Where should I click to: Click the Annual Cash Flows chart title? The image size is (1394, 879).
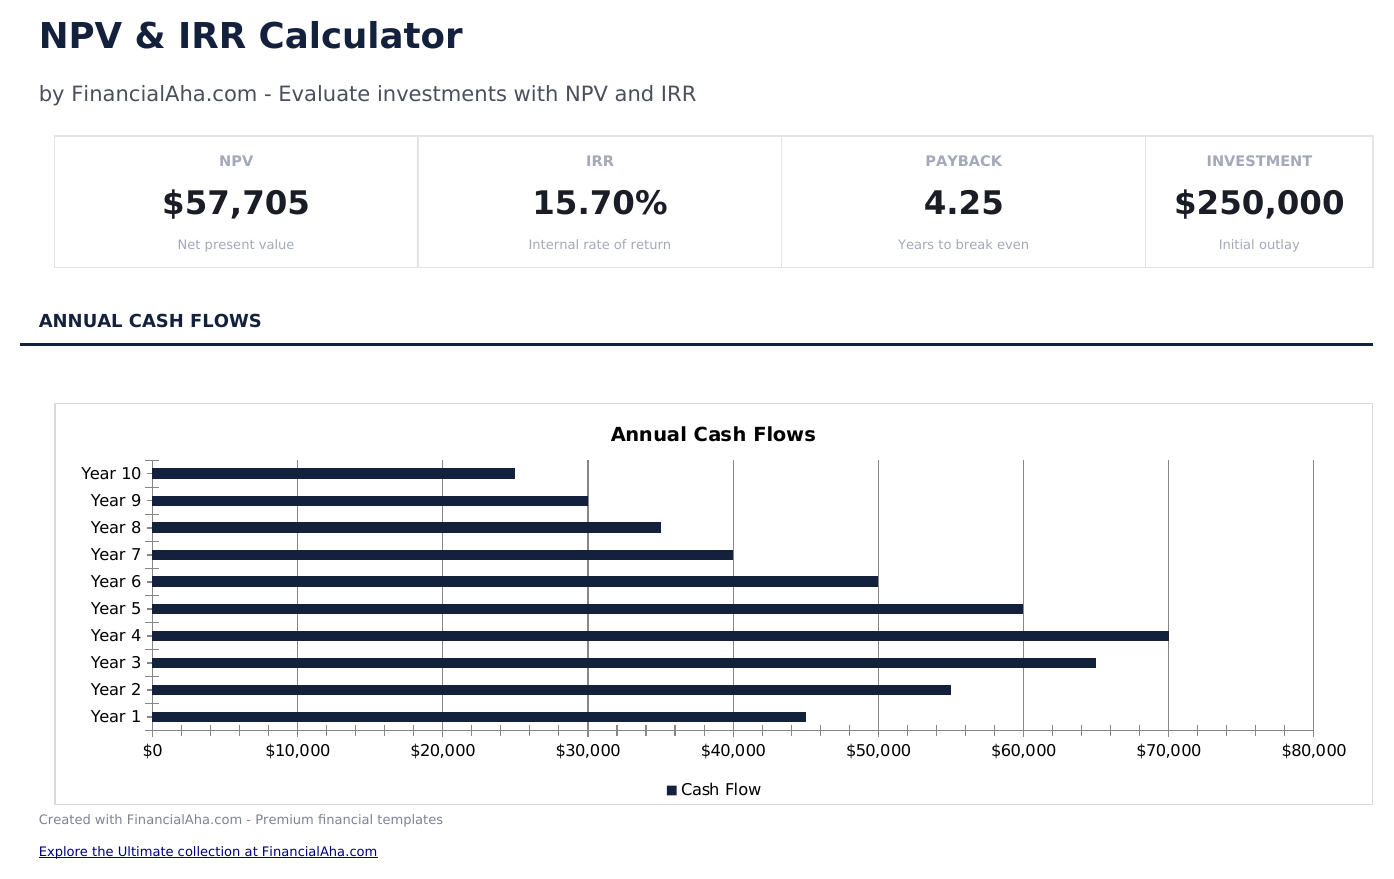pyautogui.click(x=713, y=435)
